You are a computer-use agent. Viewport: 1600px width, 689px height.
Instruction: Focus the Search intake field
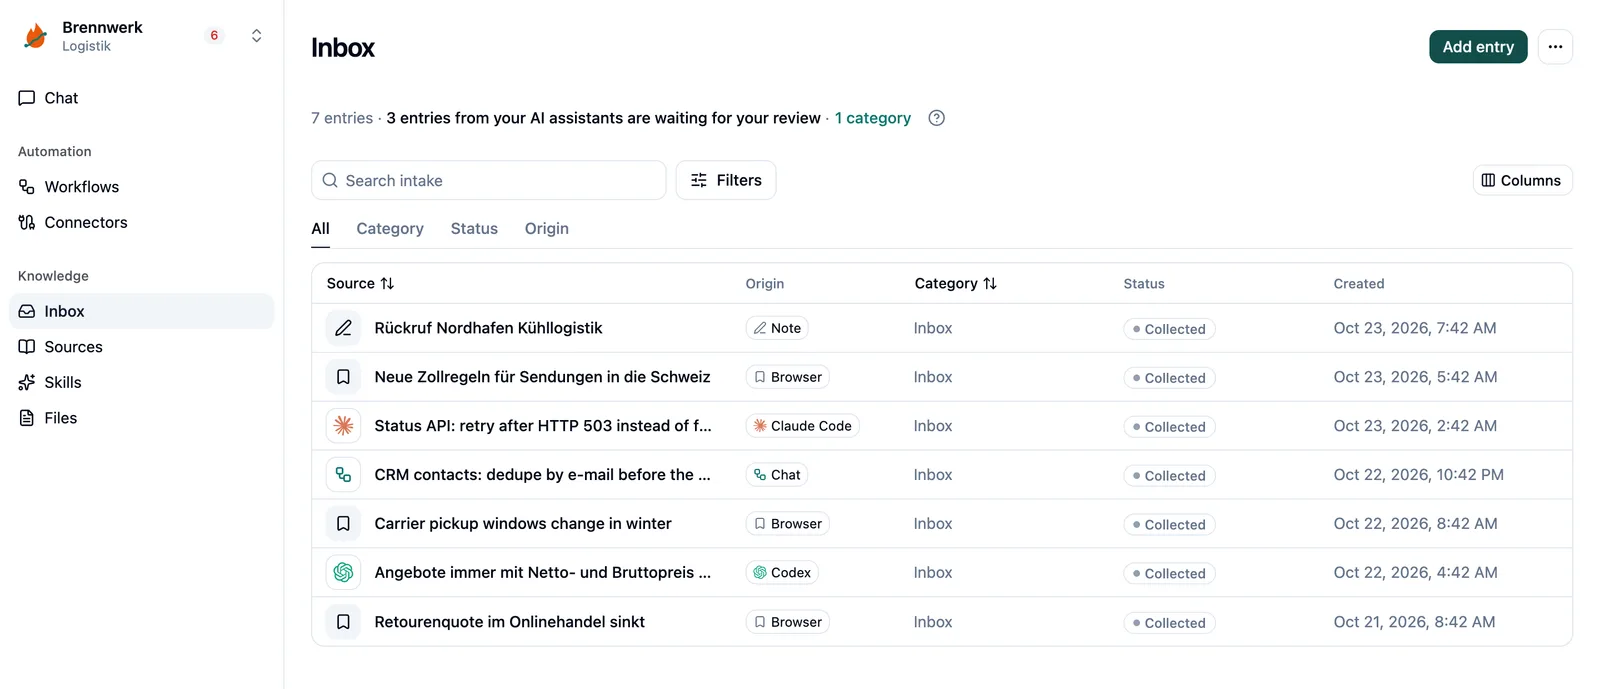[488, 180]
